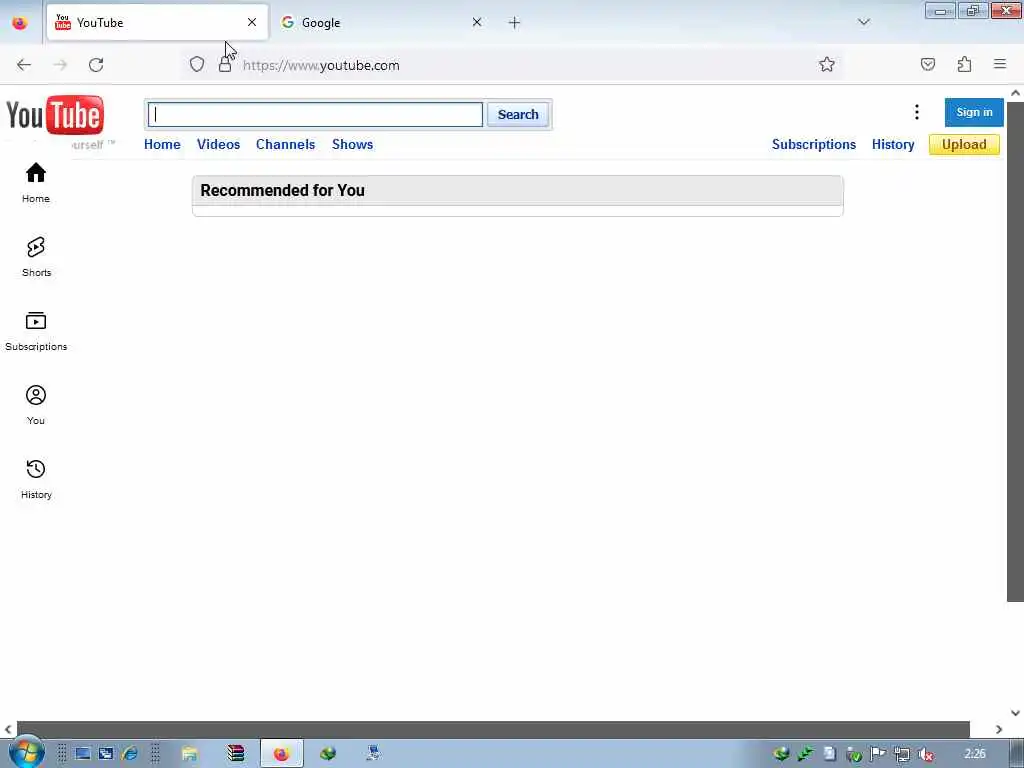This screenshot has height=768, width=1024.
Task: Click the network tray icon
Action: coord(902,754)
